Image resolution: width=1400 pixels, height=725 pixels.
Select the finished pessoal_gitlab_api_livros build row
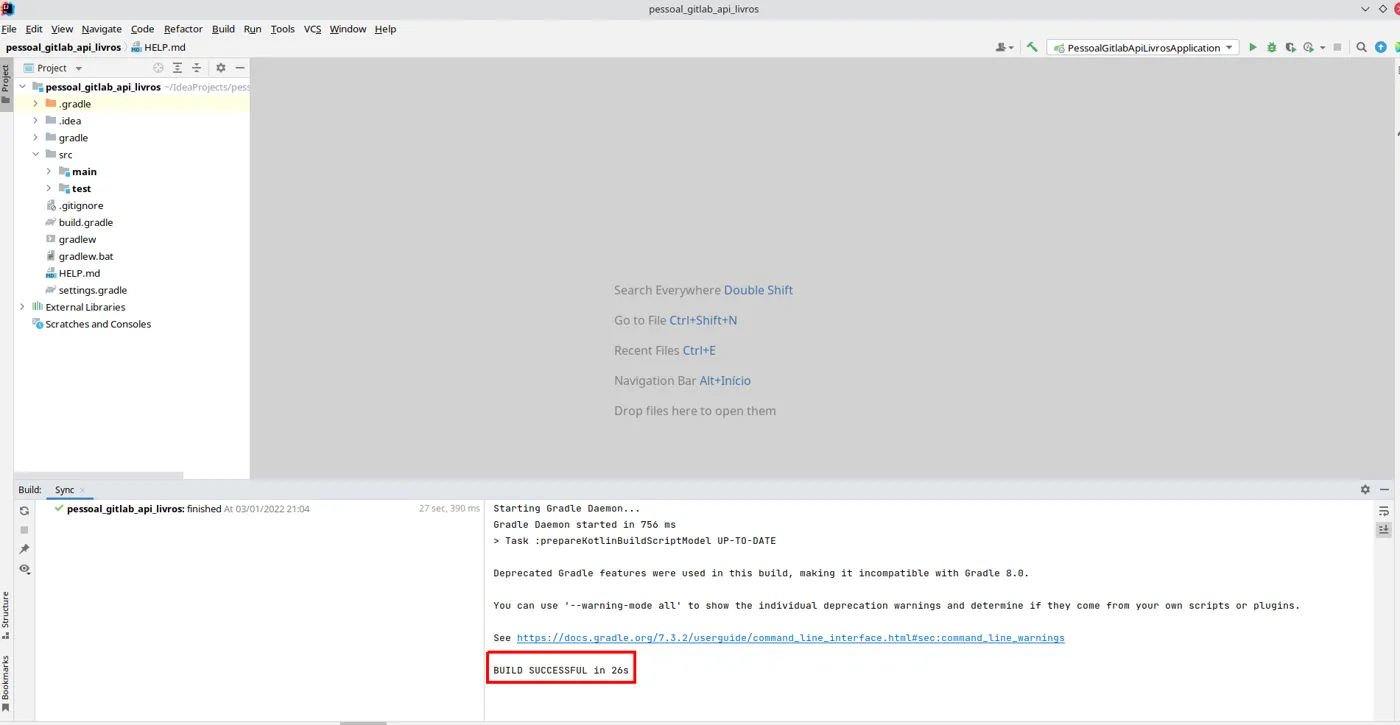click(260, 509)
